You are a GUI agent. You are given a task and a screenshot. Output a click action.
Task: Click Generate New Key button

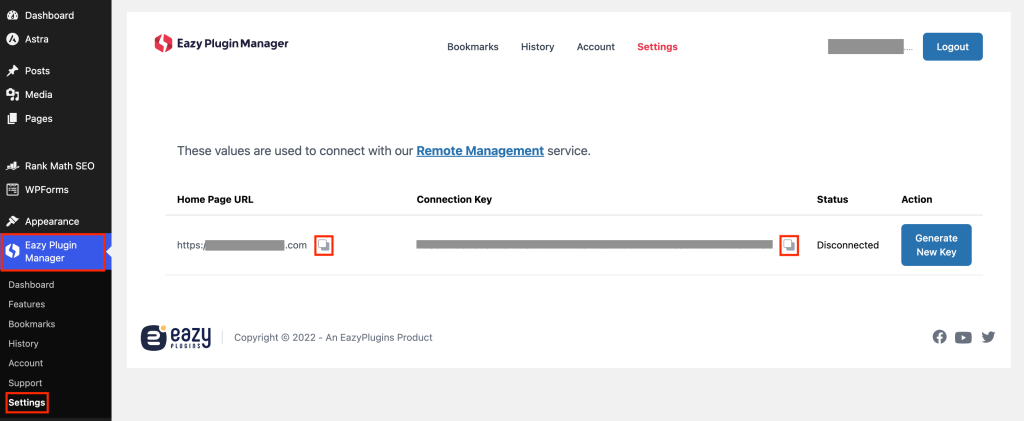coord(936,245)
